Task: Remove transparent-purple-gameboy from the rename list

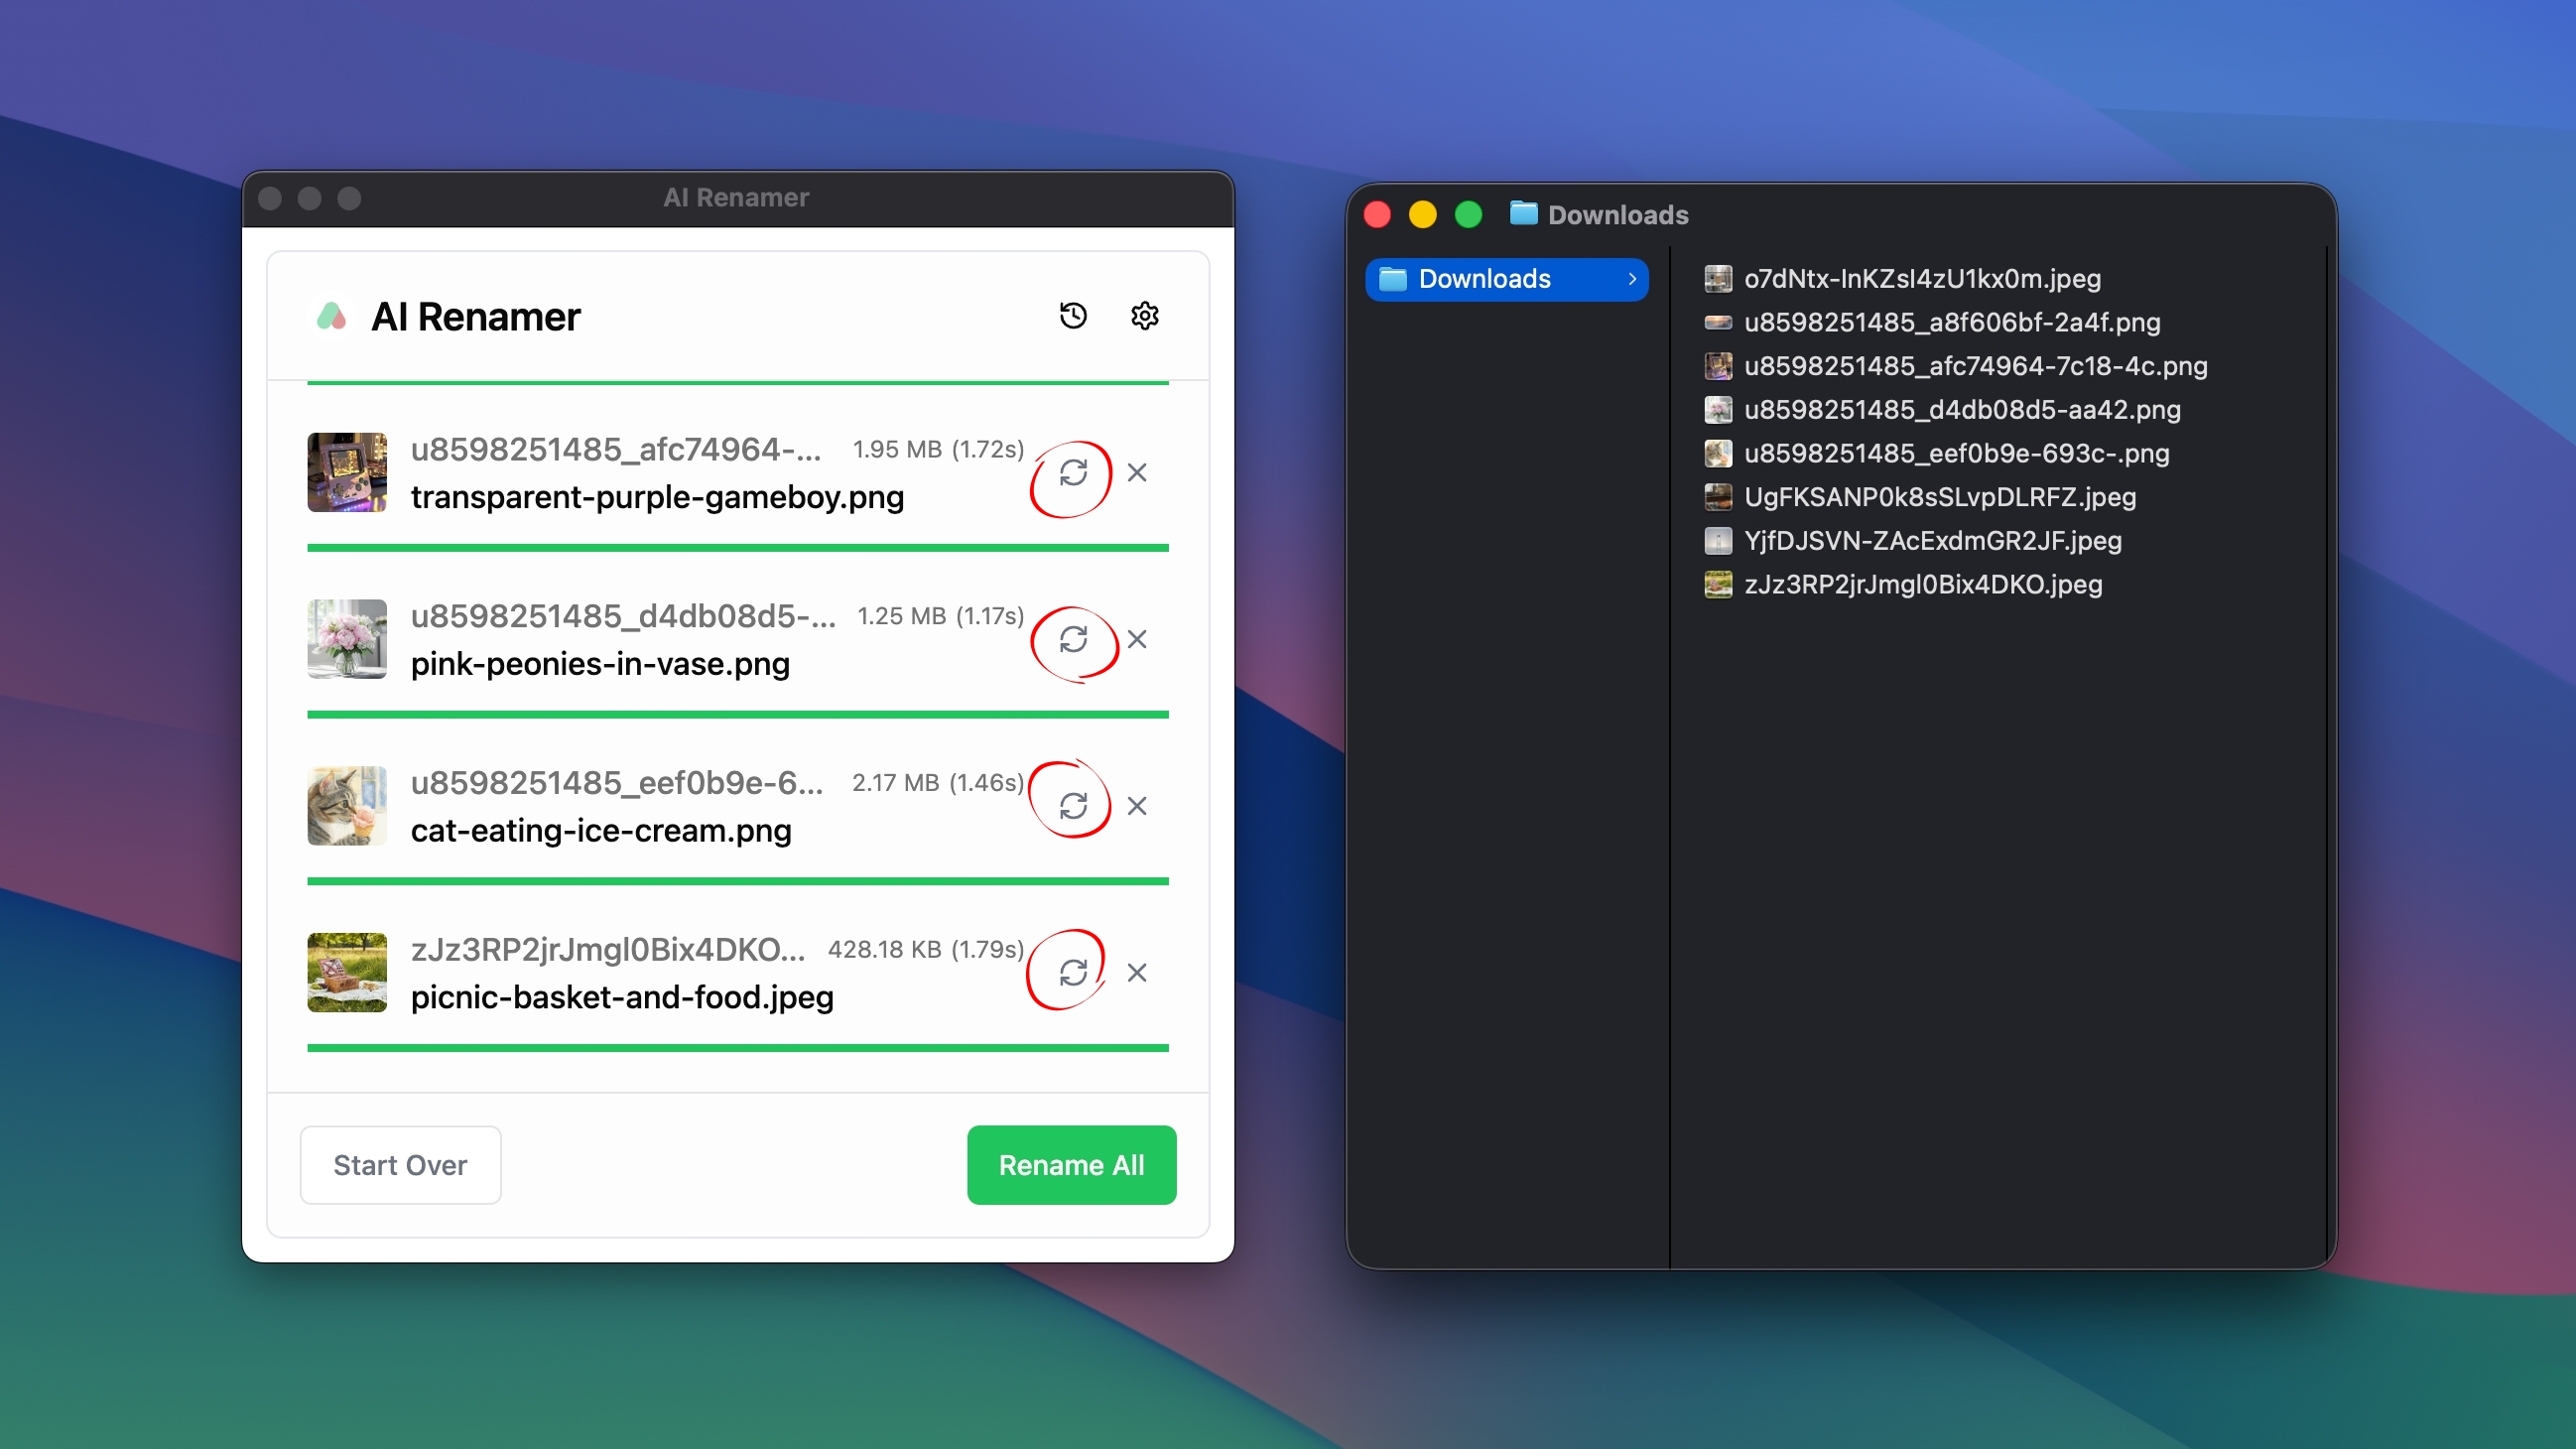Action: [1137, 474]
